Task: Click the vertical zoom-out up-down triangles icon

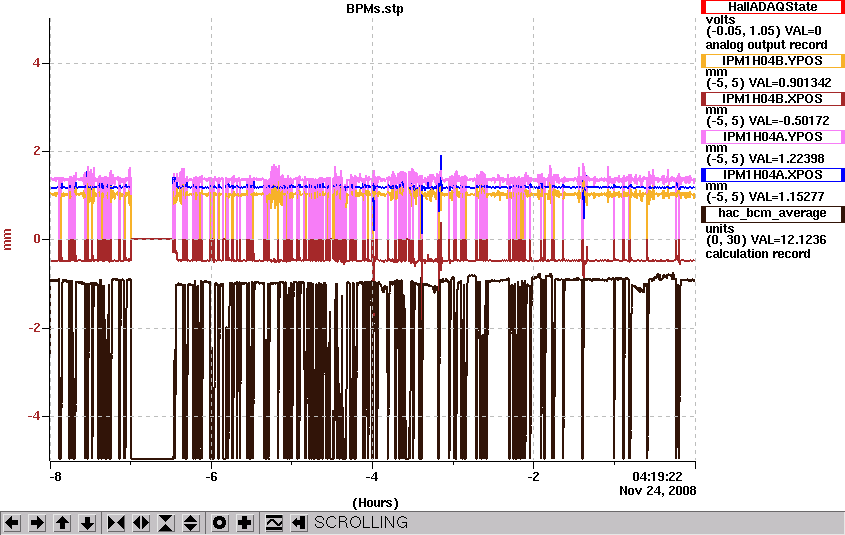Action: [191, 523]
